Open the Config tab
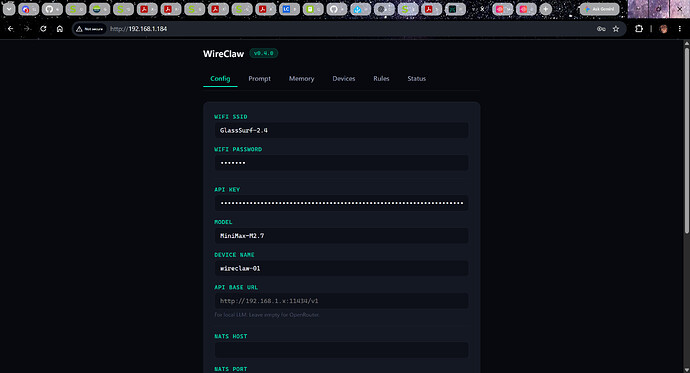This screenshot has height=373, width=690. click(220, 78)
